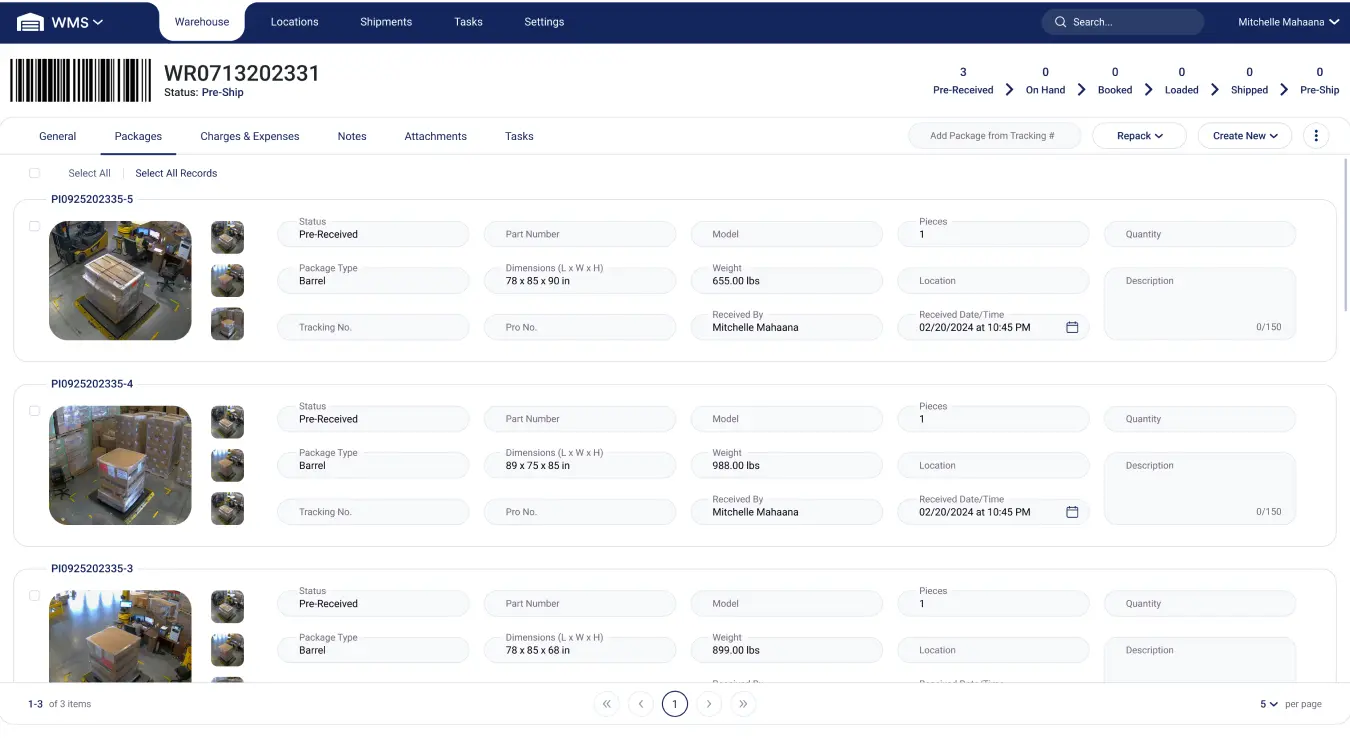This screenshot has width=1350, height=746.
Task: Open the per page count dropdown
Action: [1269, 704]
